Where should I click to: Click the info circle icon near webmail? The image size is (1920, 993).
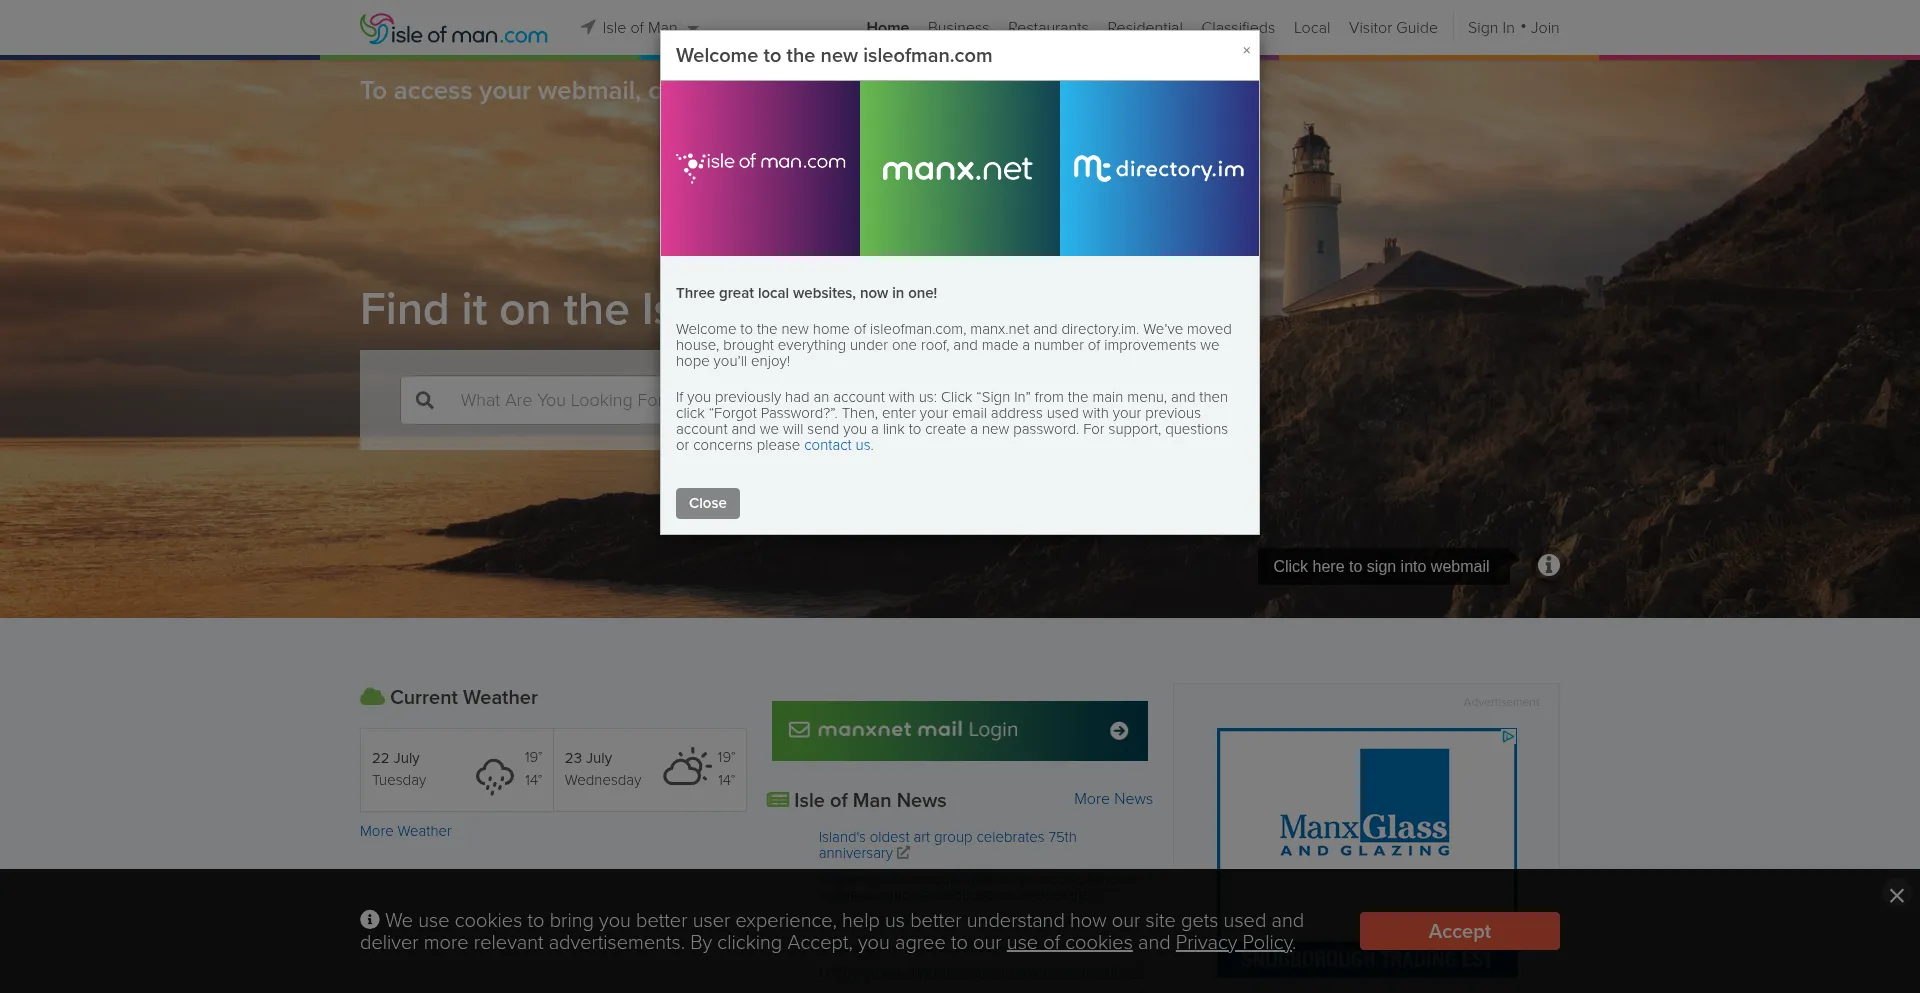[1549, 565]
